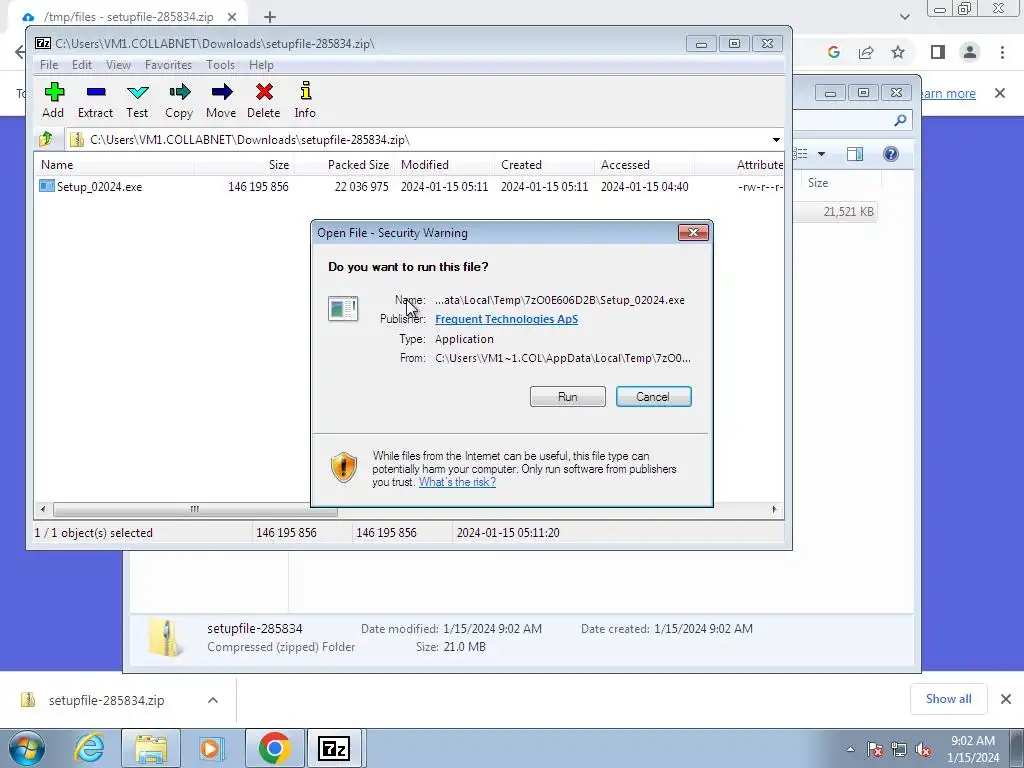Open the setupfile-285834.zip download item

pos(106,700)
